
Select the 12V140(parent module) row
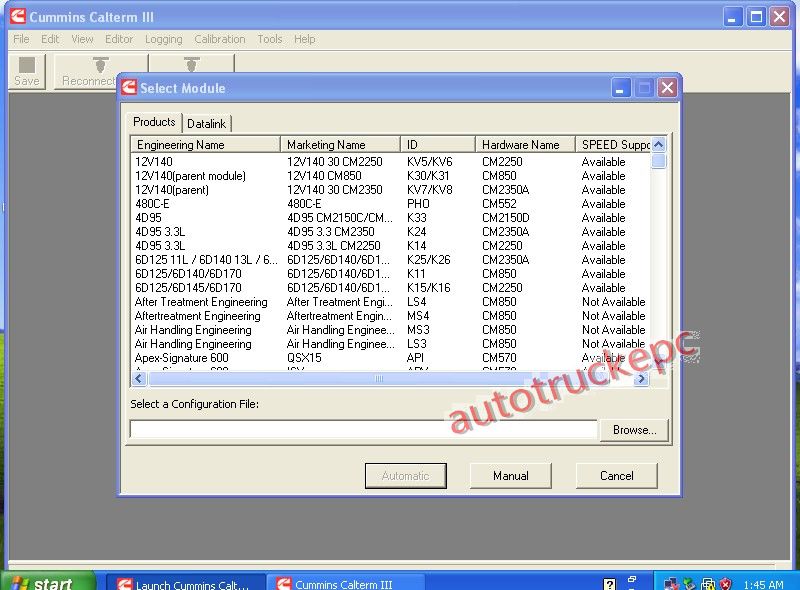coord(390,176)
